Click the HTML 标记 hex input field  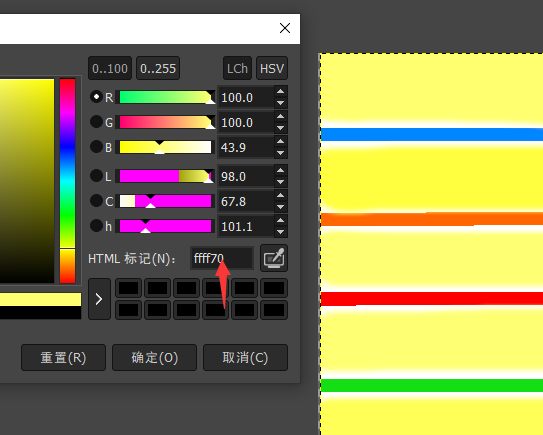[x=222, y=258]
